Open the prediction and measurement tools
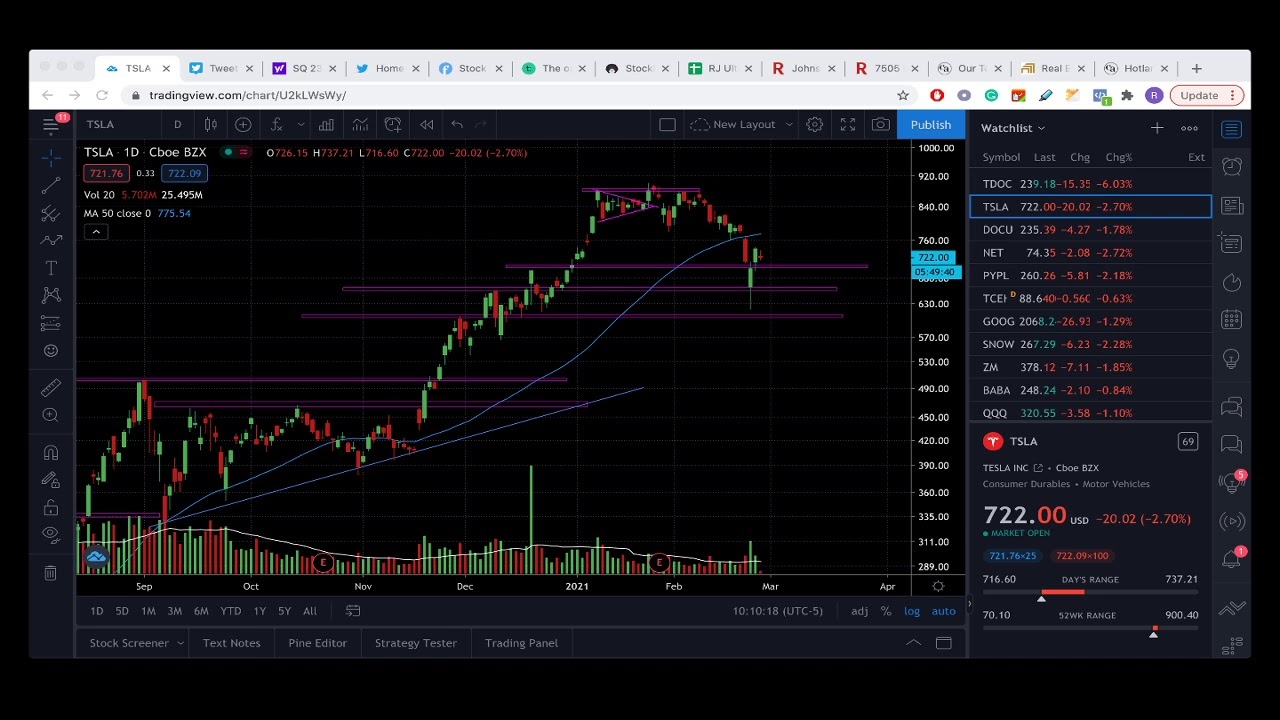This screenshot has width=1280, height=720. click(50, 323)
